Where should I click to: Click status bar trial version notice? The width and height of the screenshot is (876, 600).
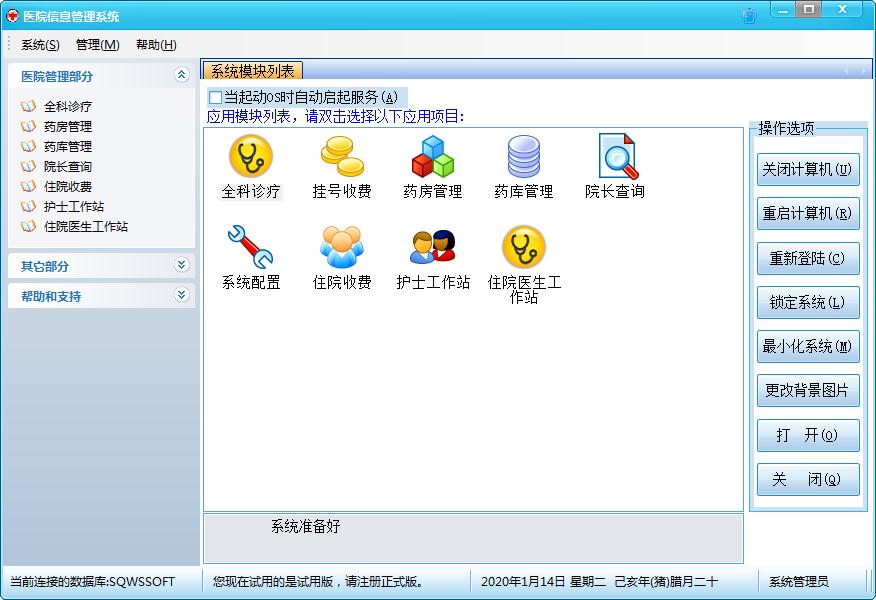coord(318,582)
